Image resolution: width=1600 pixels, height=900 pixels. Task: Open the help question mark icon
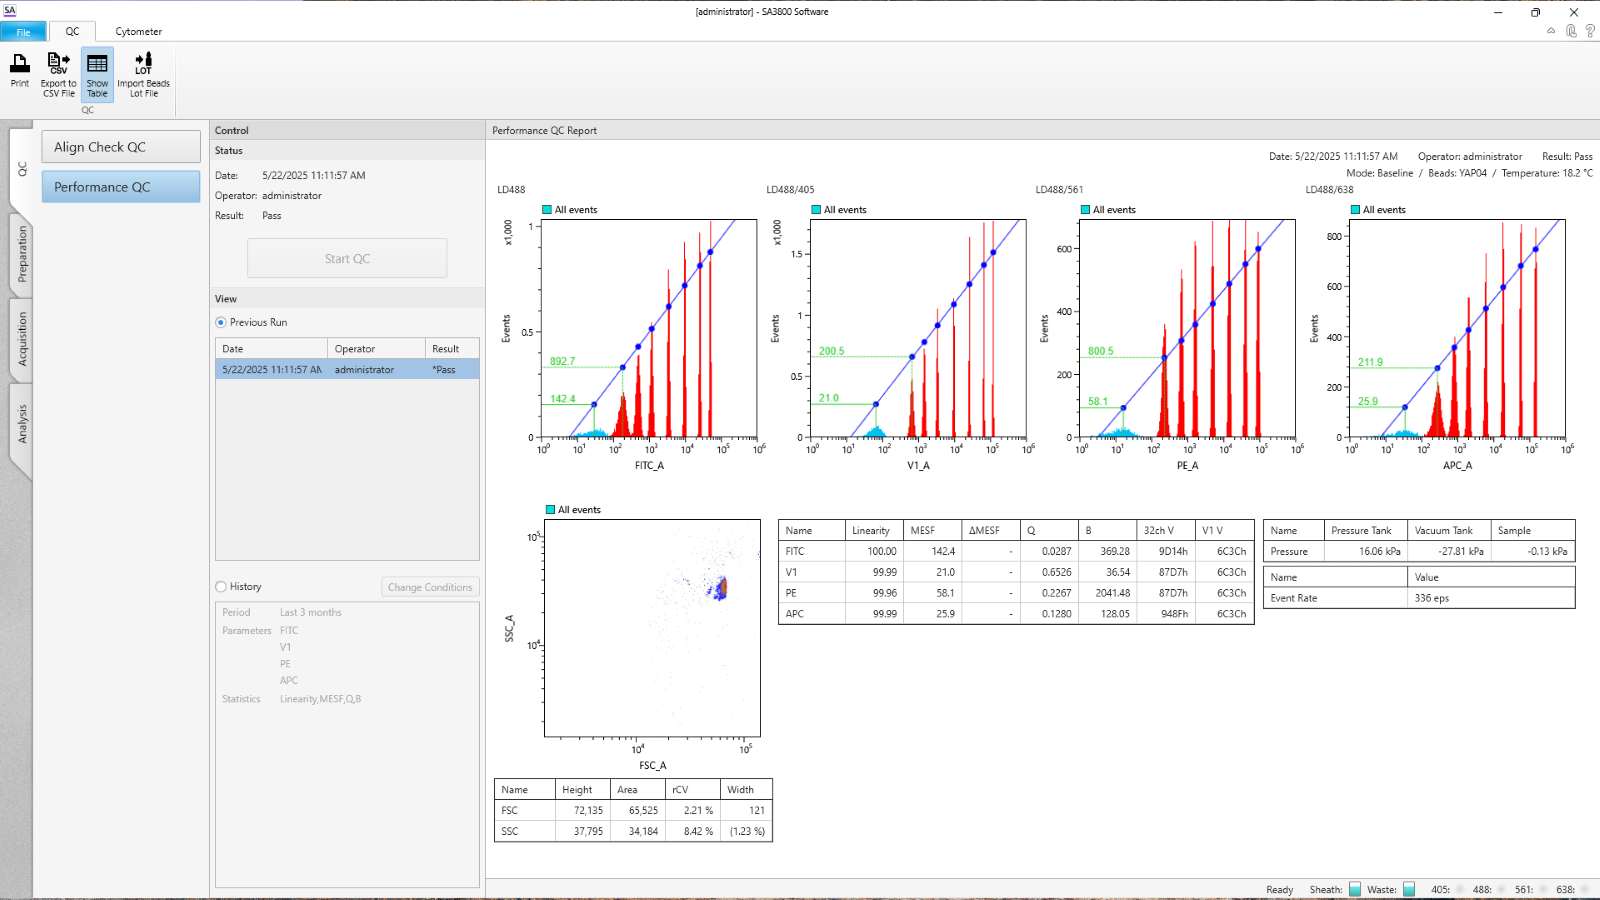[1590, 31]
